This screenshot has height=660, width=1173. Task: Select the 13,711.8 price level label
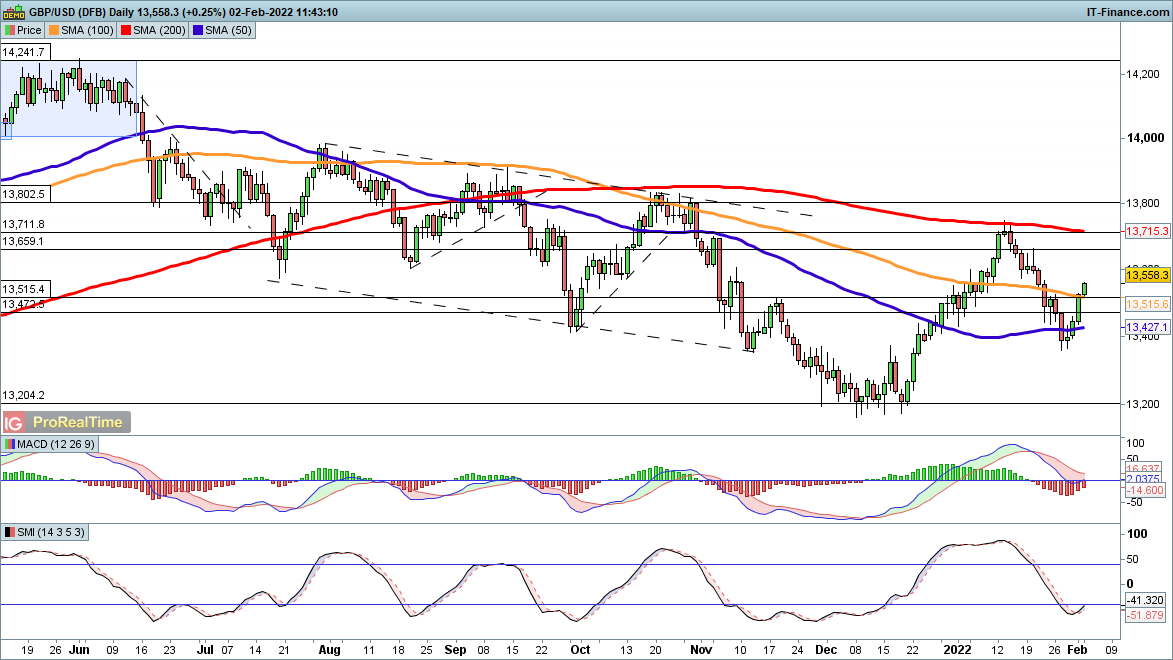(24, 224)
